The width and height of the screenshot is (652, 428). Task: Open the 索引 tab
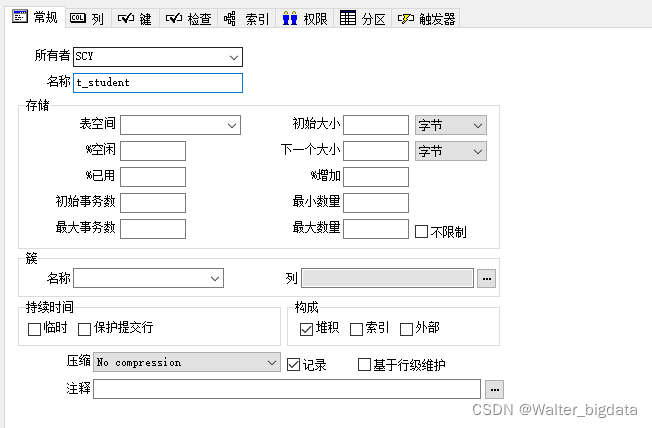click(247, 18)
